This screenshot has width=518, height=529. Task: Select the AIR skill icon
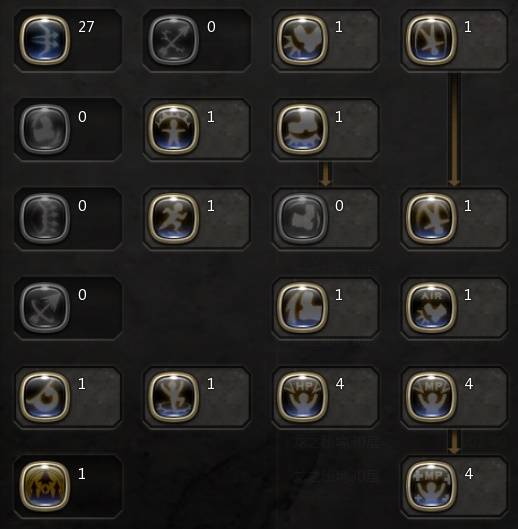tap(431, 308)
